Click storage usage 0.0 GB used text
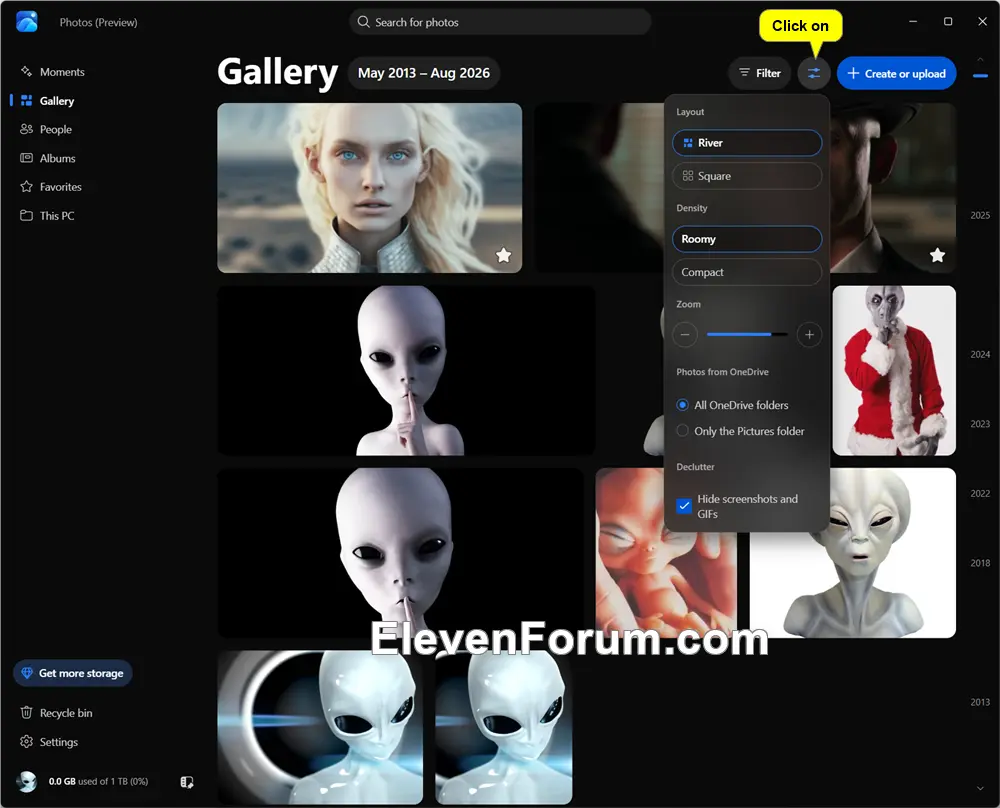Image resolution: width=1000 pixels, height=808 pixels. pos(98,781)
